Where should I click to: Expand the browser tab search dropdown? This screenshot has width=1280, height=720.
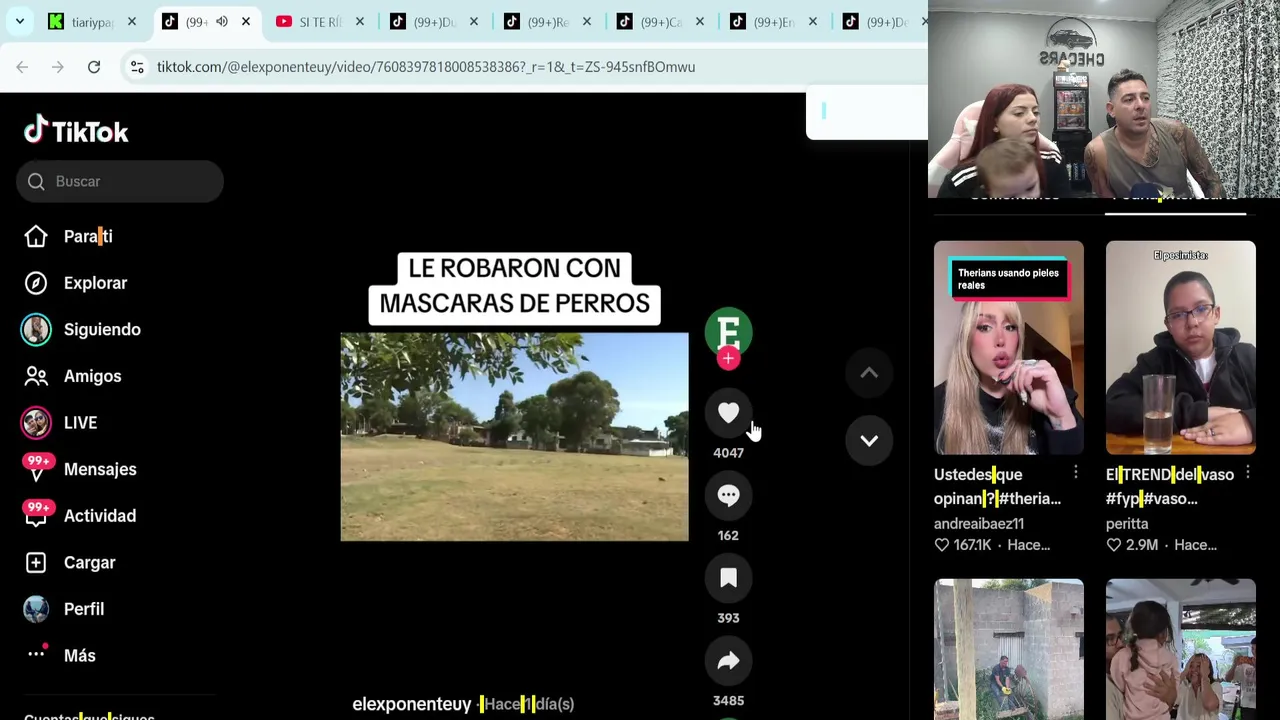20,21
